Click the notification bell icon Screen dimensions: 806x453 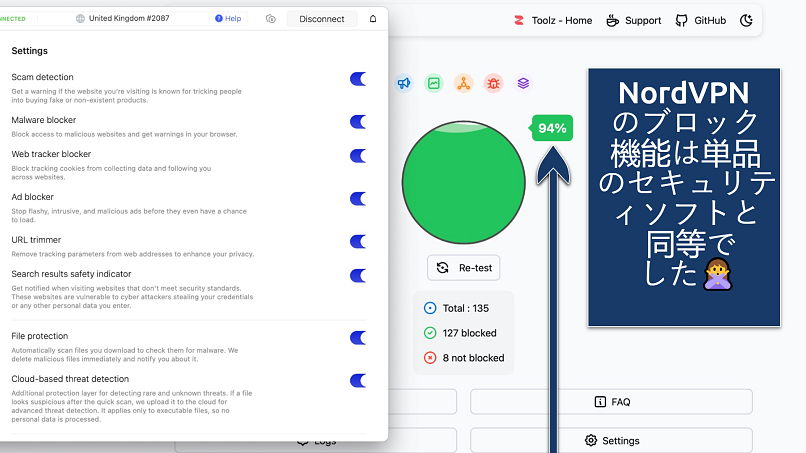373,19
